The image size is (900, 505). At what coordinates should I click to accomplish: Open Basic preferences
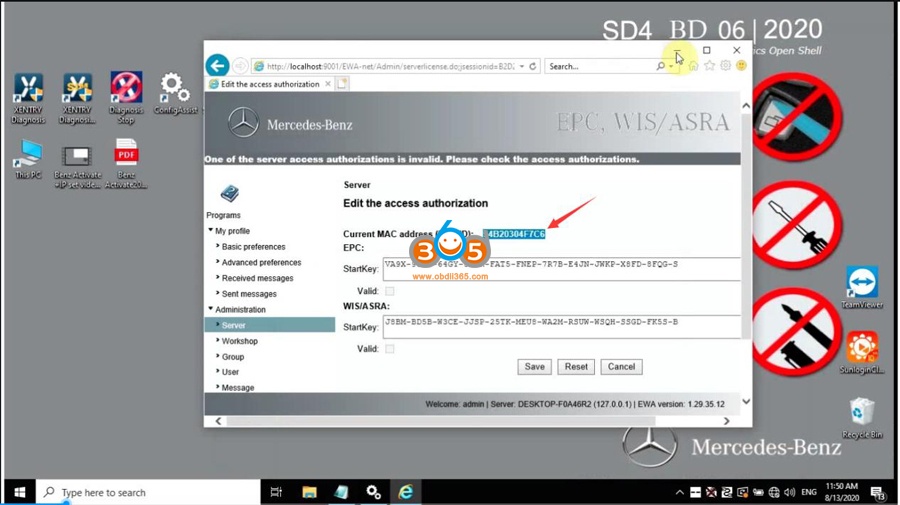[x=253, y=247]
